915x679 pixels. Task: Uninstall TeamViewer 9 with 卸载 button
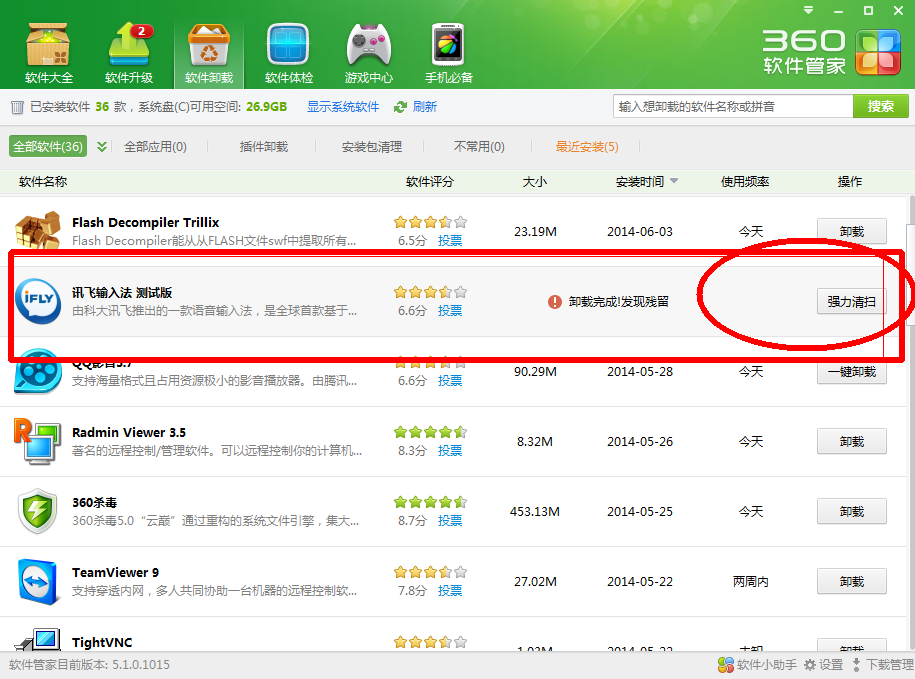coord(851,582)
